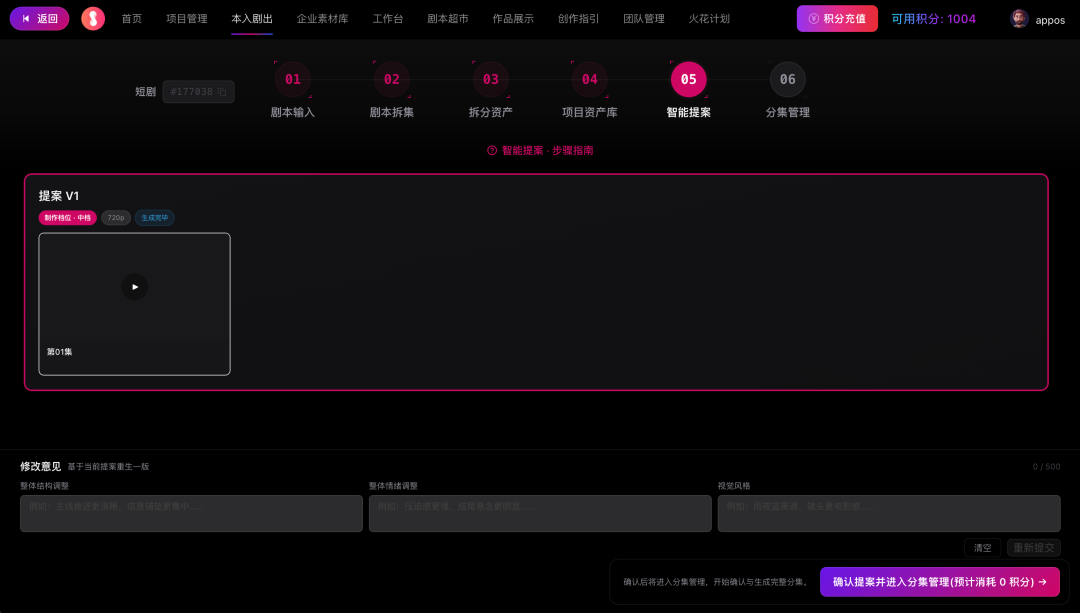The width and height of the screenshot is (1080, 613).
Task: Click the 返回 back button
Action: pos(39,19)
